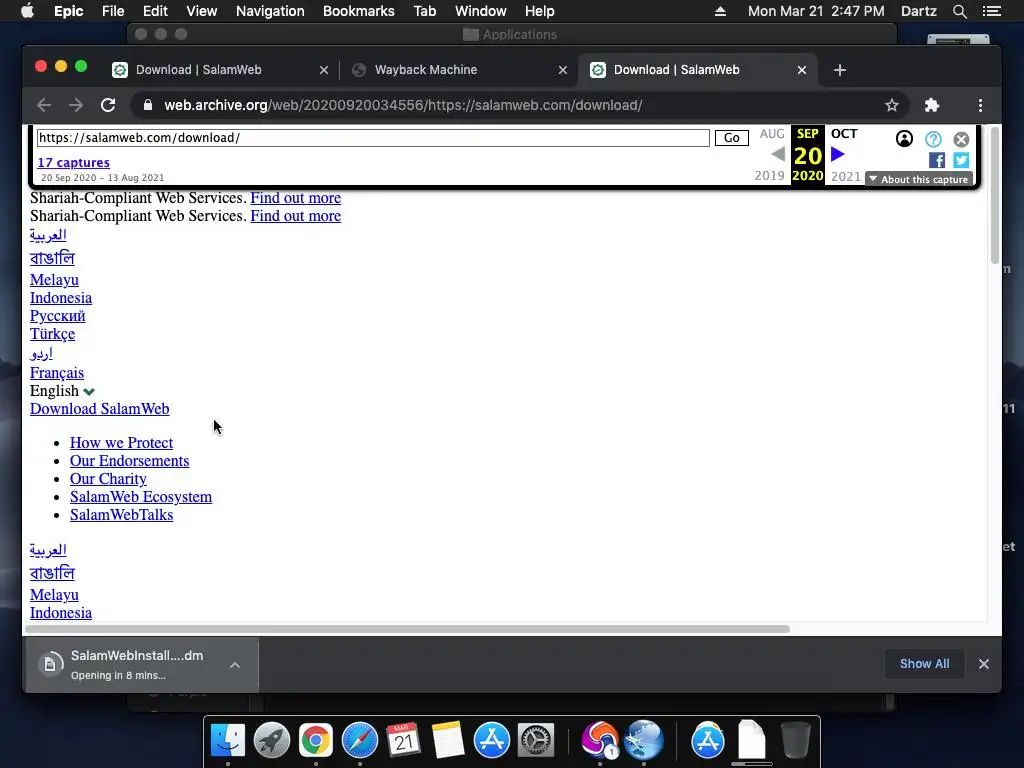The height and width of the screenshot is (768, 1024).
Task: Click second Find out more link
Action: click(x=295, y=216)
